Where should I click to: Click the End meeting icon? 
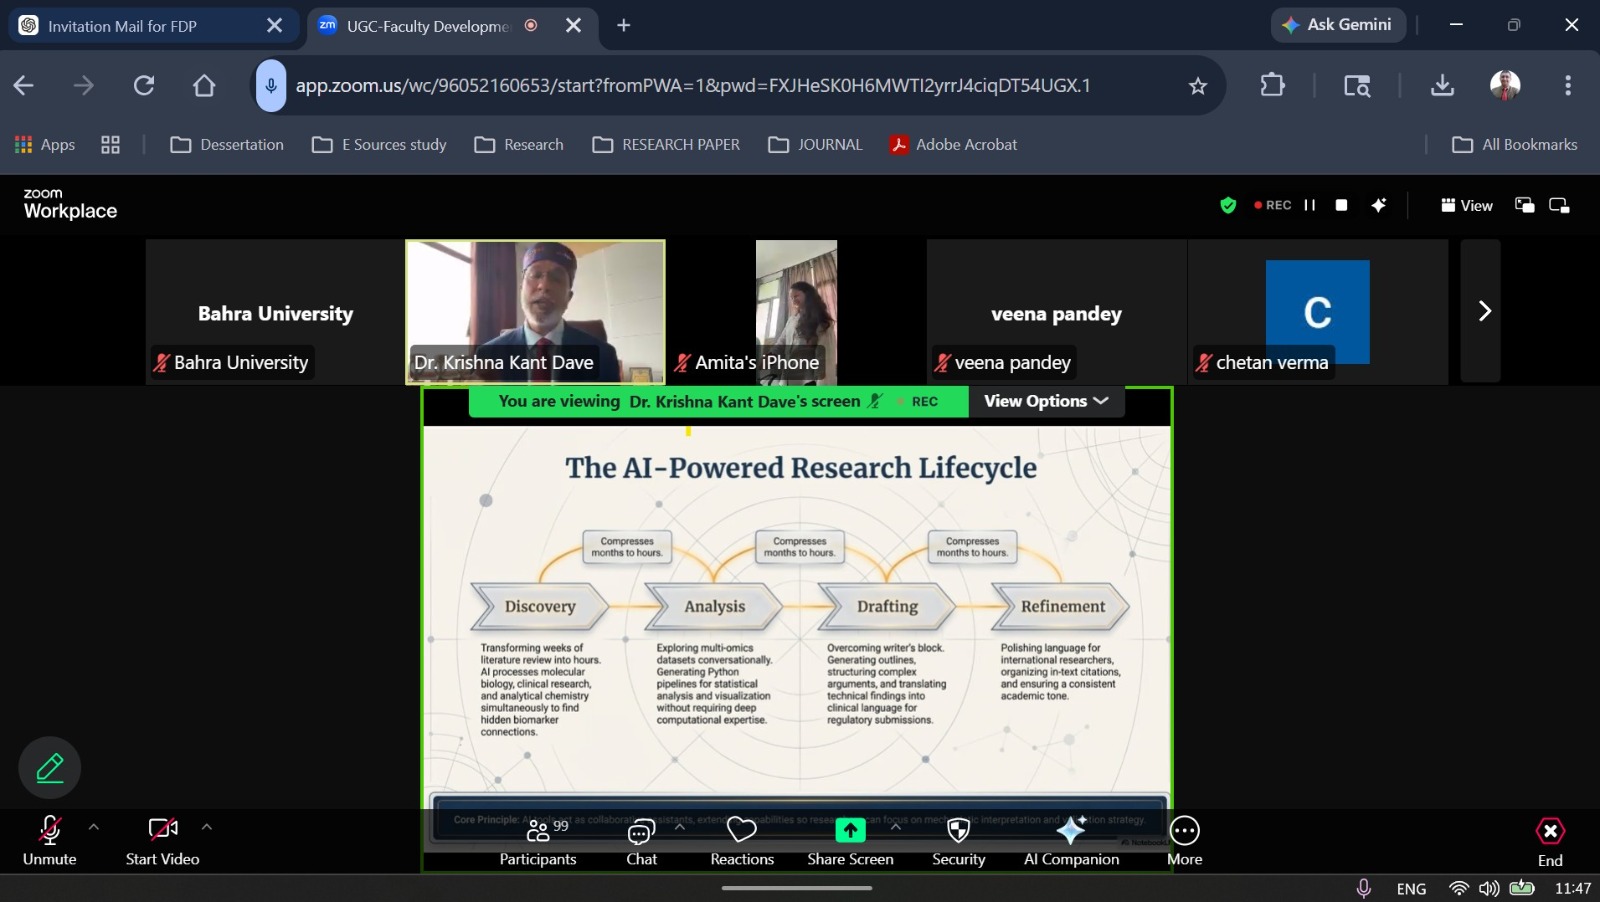point(1550,831)
